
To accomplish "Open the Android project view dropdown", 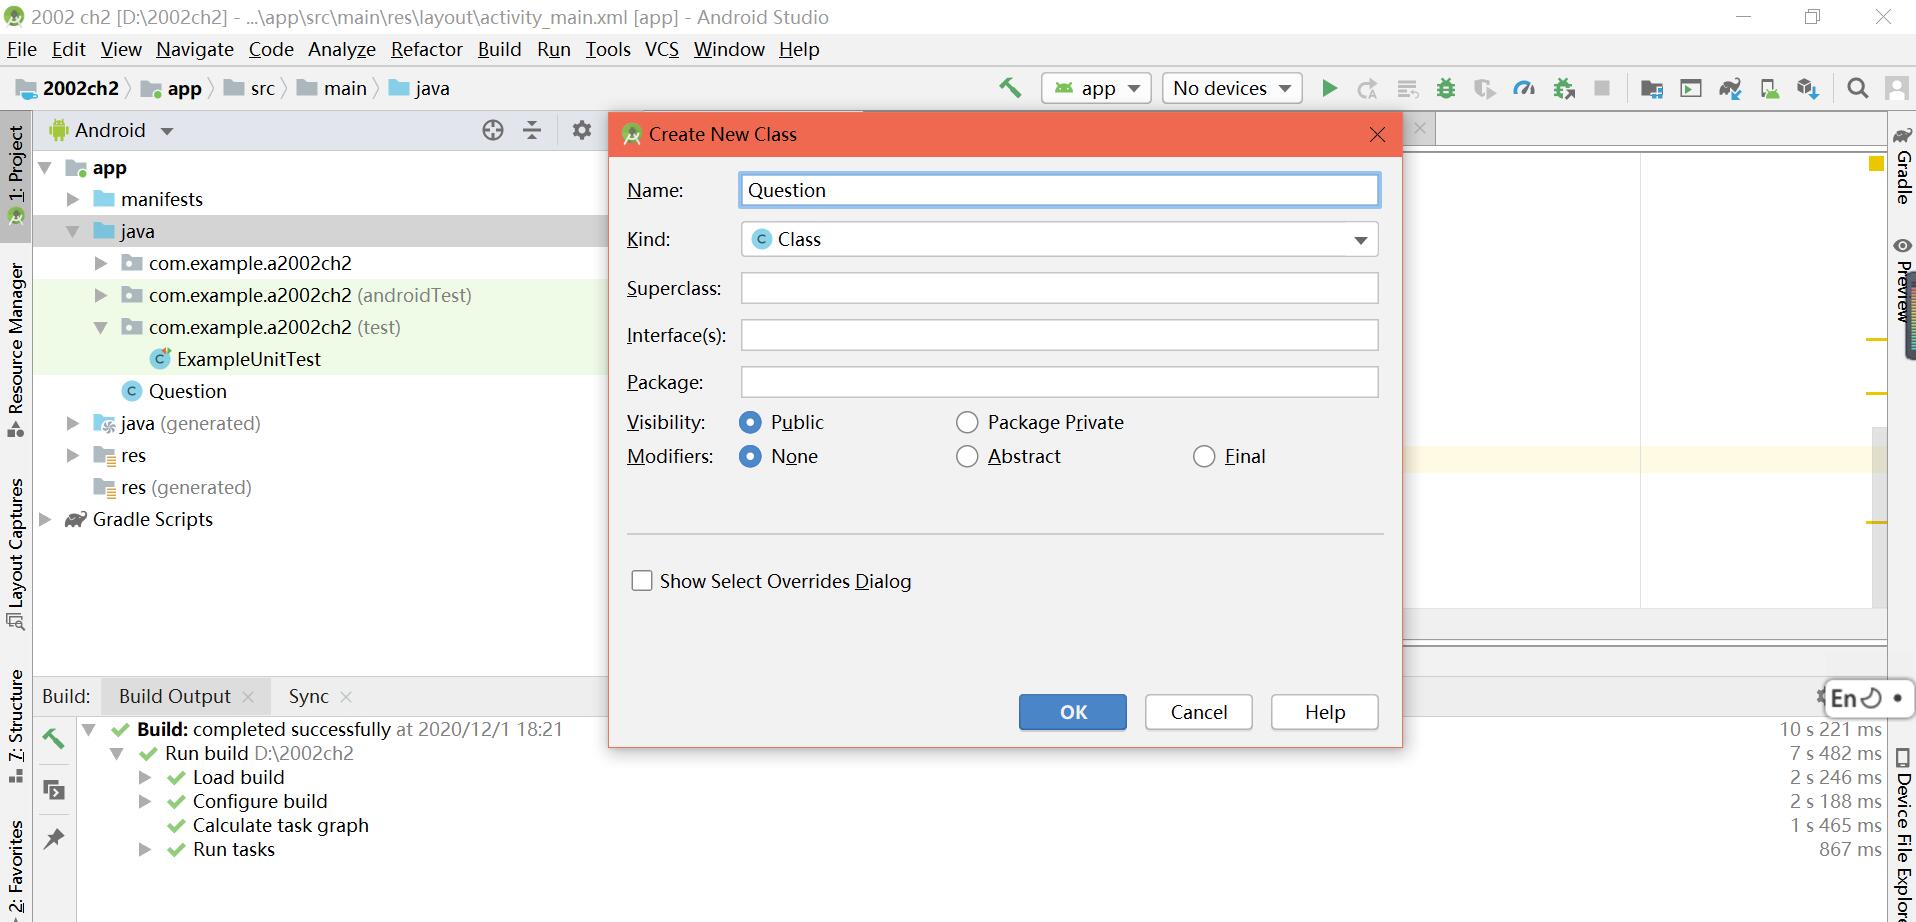I will point(111,130).
